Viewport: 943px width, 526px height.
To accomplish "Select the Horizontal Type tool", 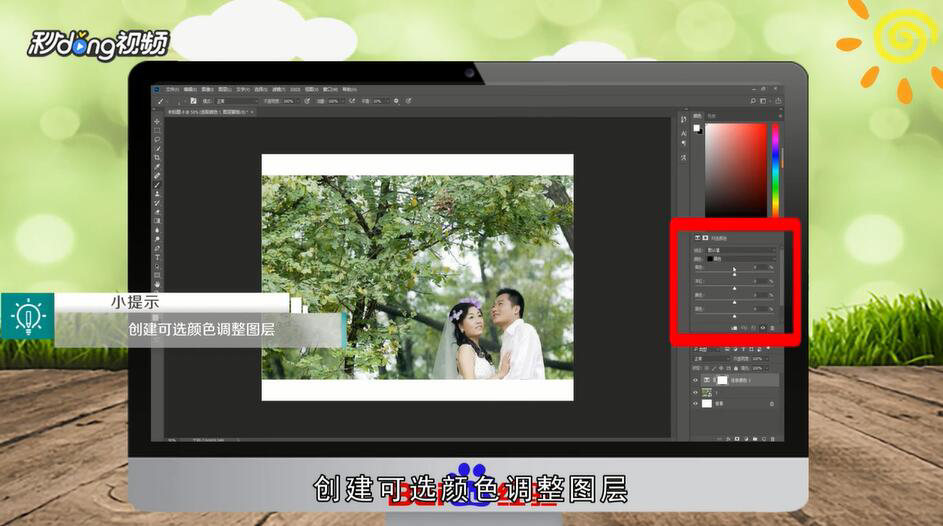I will click(x=157, y=257).
